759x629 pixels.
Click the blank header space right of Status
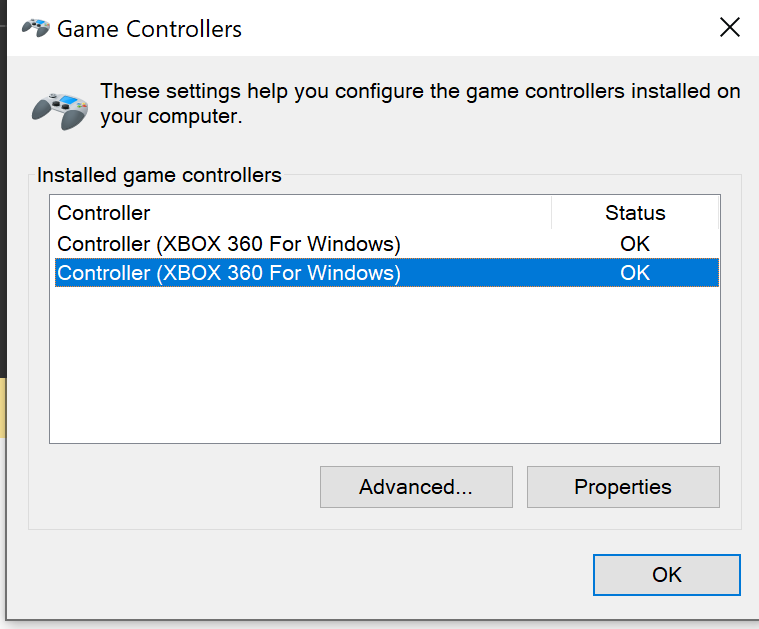(x=700, y=213)
